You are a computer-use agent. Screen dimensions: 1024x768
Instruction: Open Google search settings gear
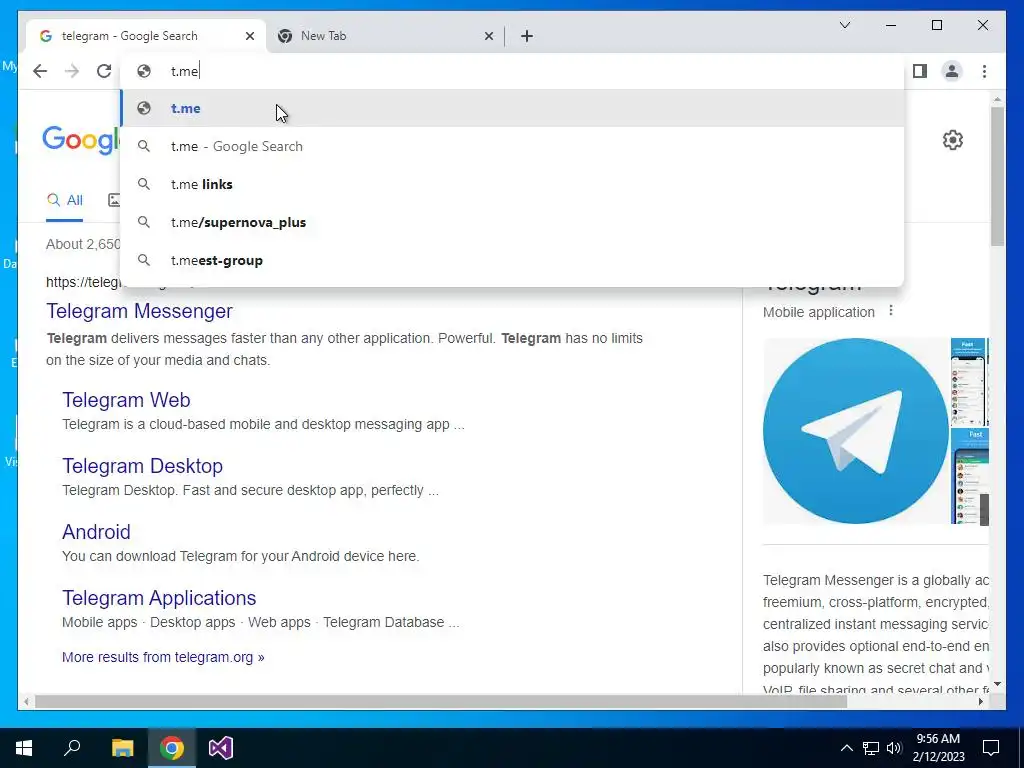(953, 140)
